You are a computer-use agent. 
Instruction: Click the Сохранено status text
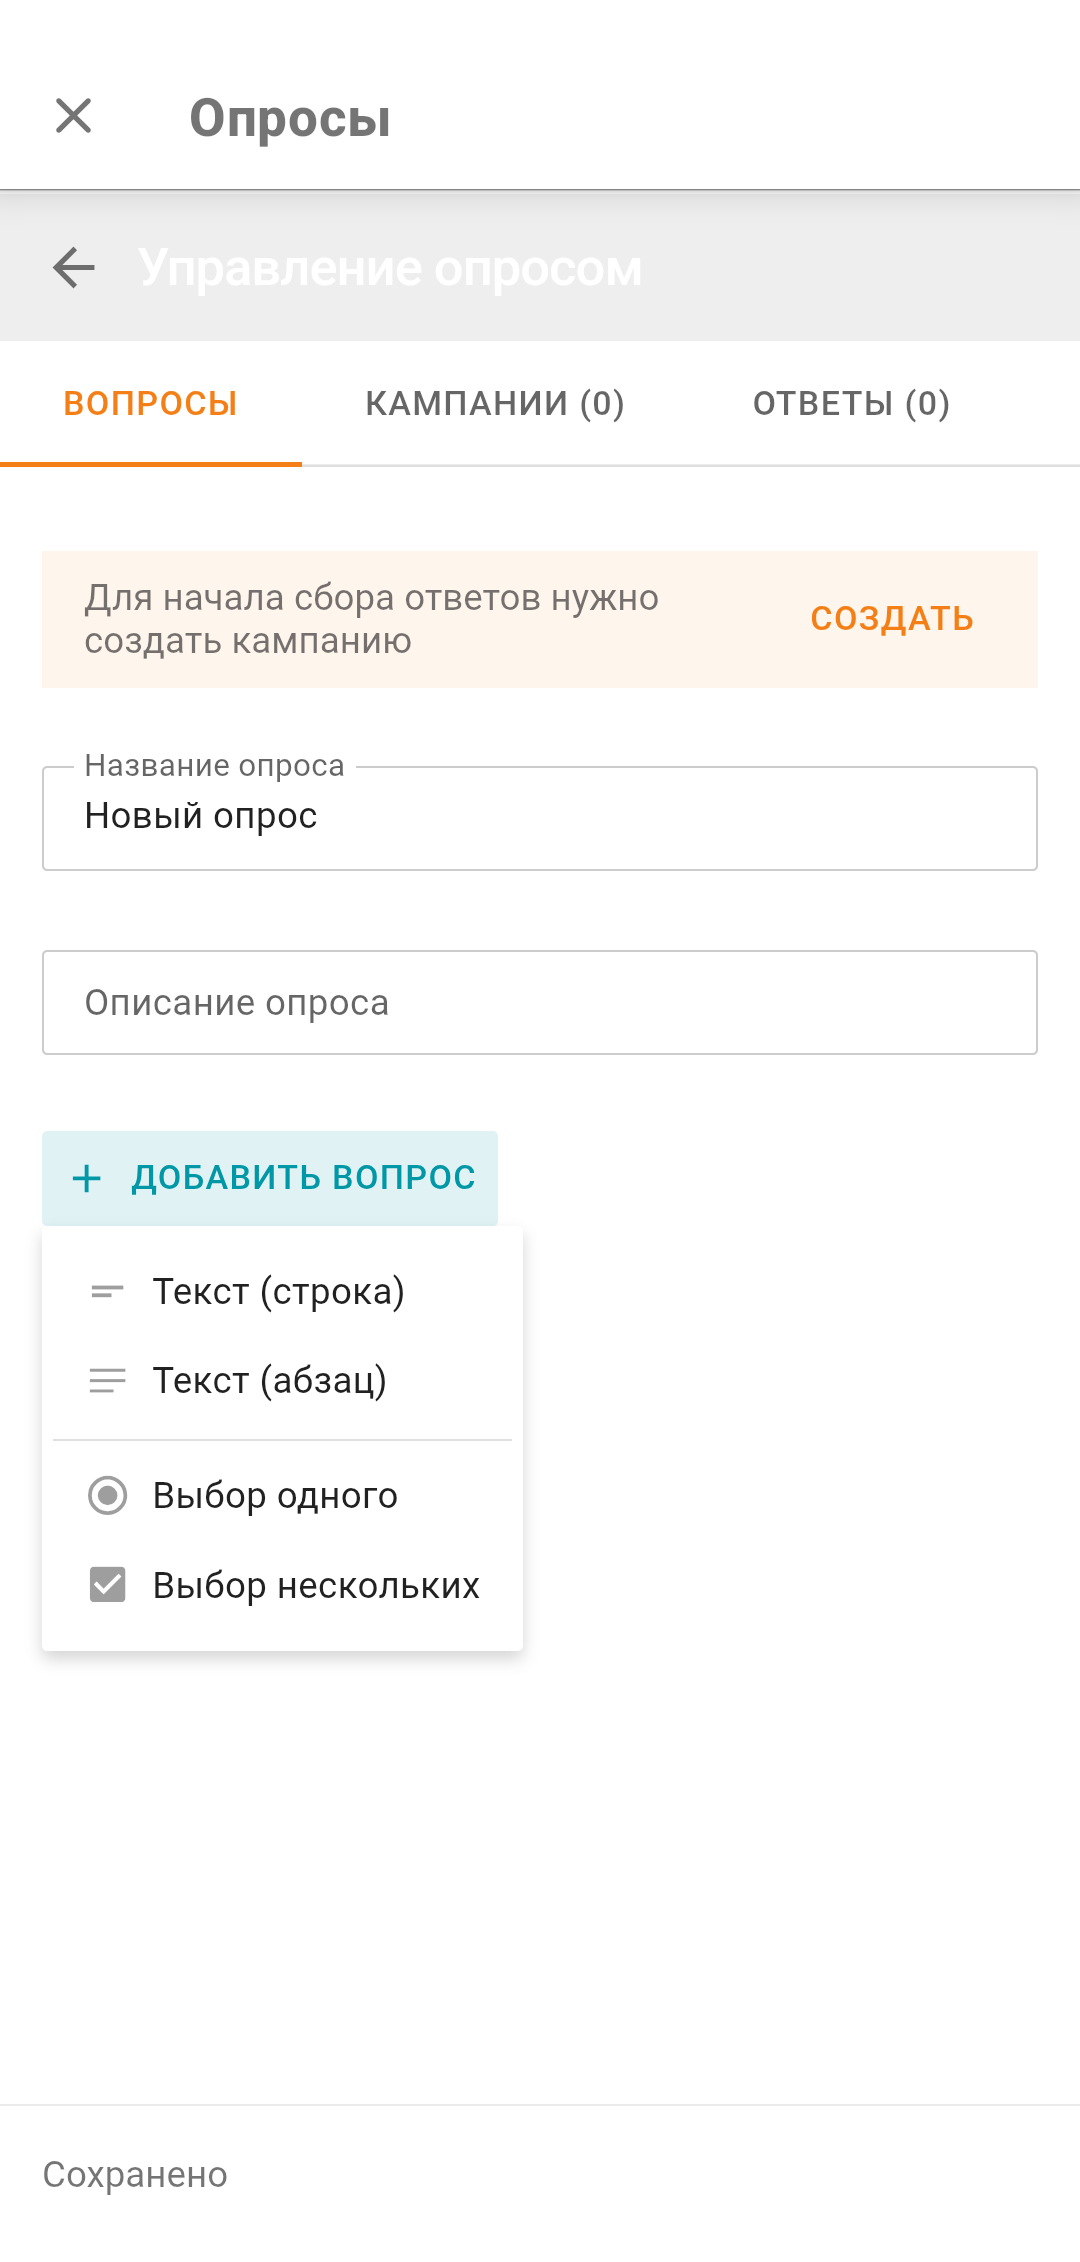[x=135, y=2175]
